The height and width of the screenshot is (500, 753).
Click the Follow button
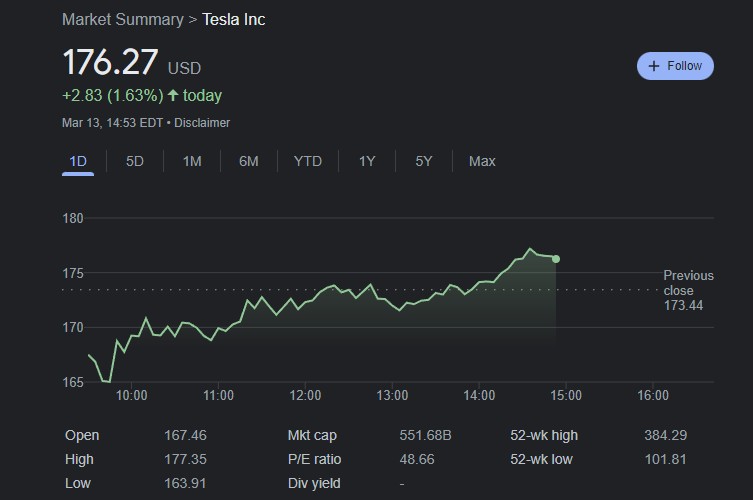pos(675,66)
